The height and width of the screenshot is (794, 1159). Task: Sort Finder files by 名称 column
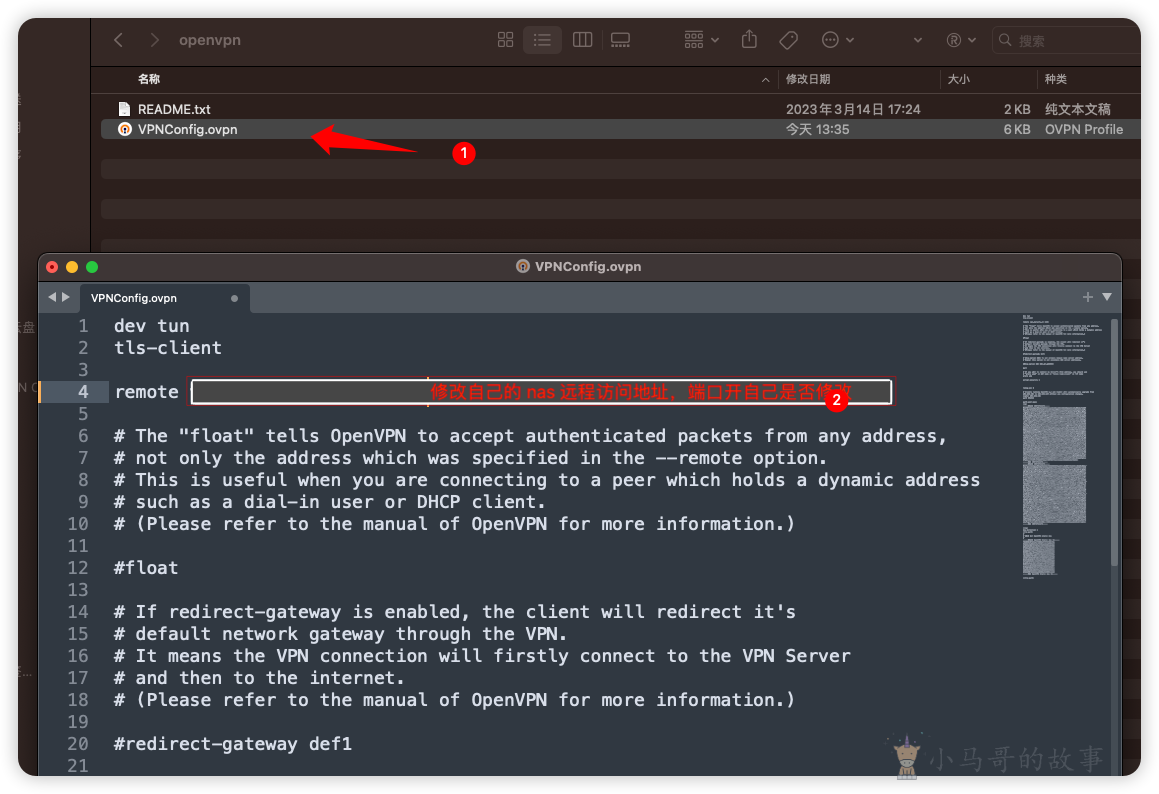click(x=149, y=79)
